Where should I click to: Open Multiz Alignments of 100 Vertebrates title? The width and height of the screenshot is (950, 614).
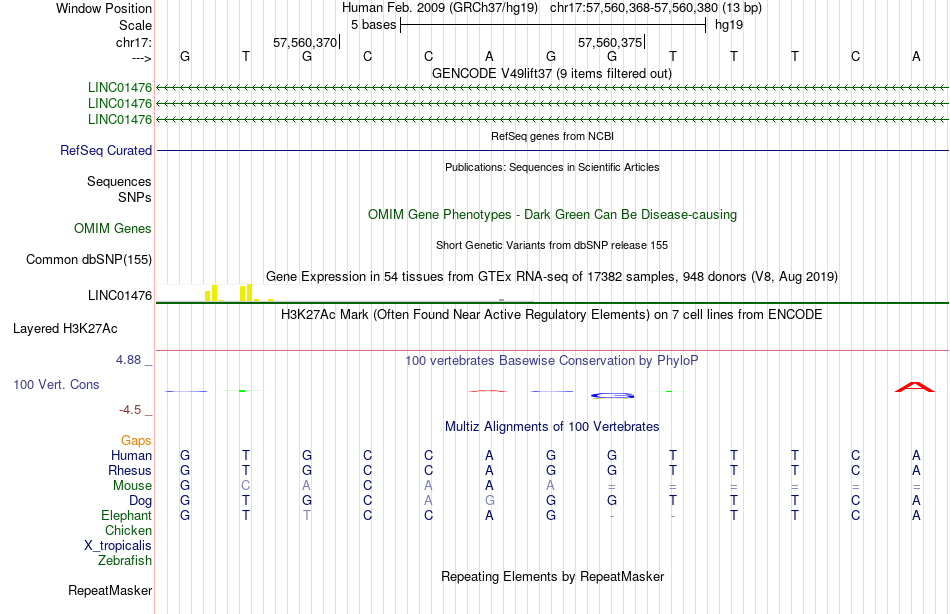552,427
